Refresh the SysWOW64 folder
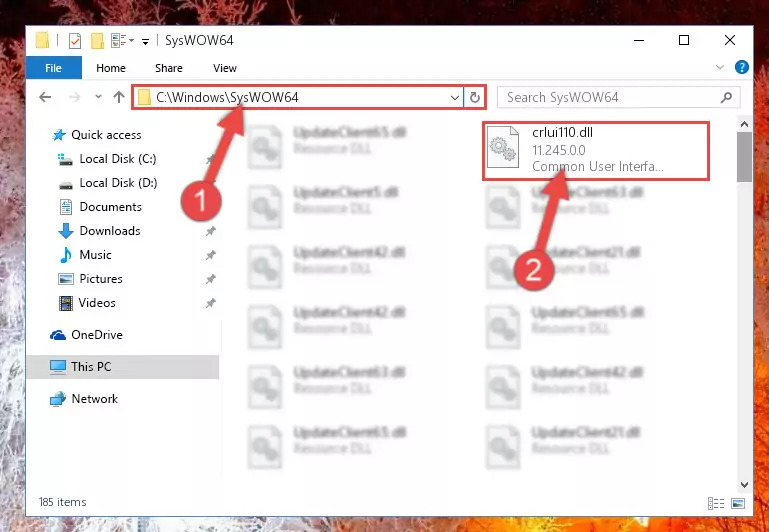The height and width of the screenshot is (532, 769). pyautogui.click(x=474, y=98)
